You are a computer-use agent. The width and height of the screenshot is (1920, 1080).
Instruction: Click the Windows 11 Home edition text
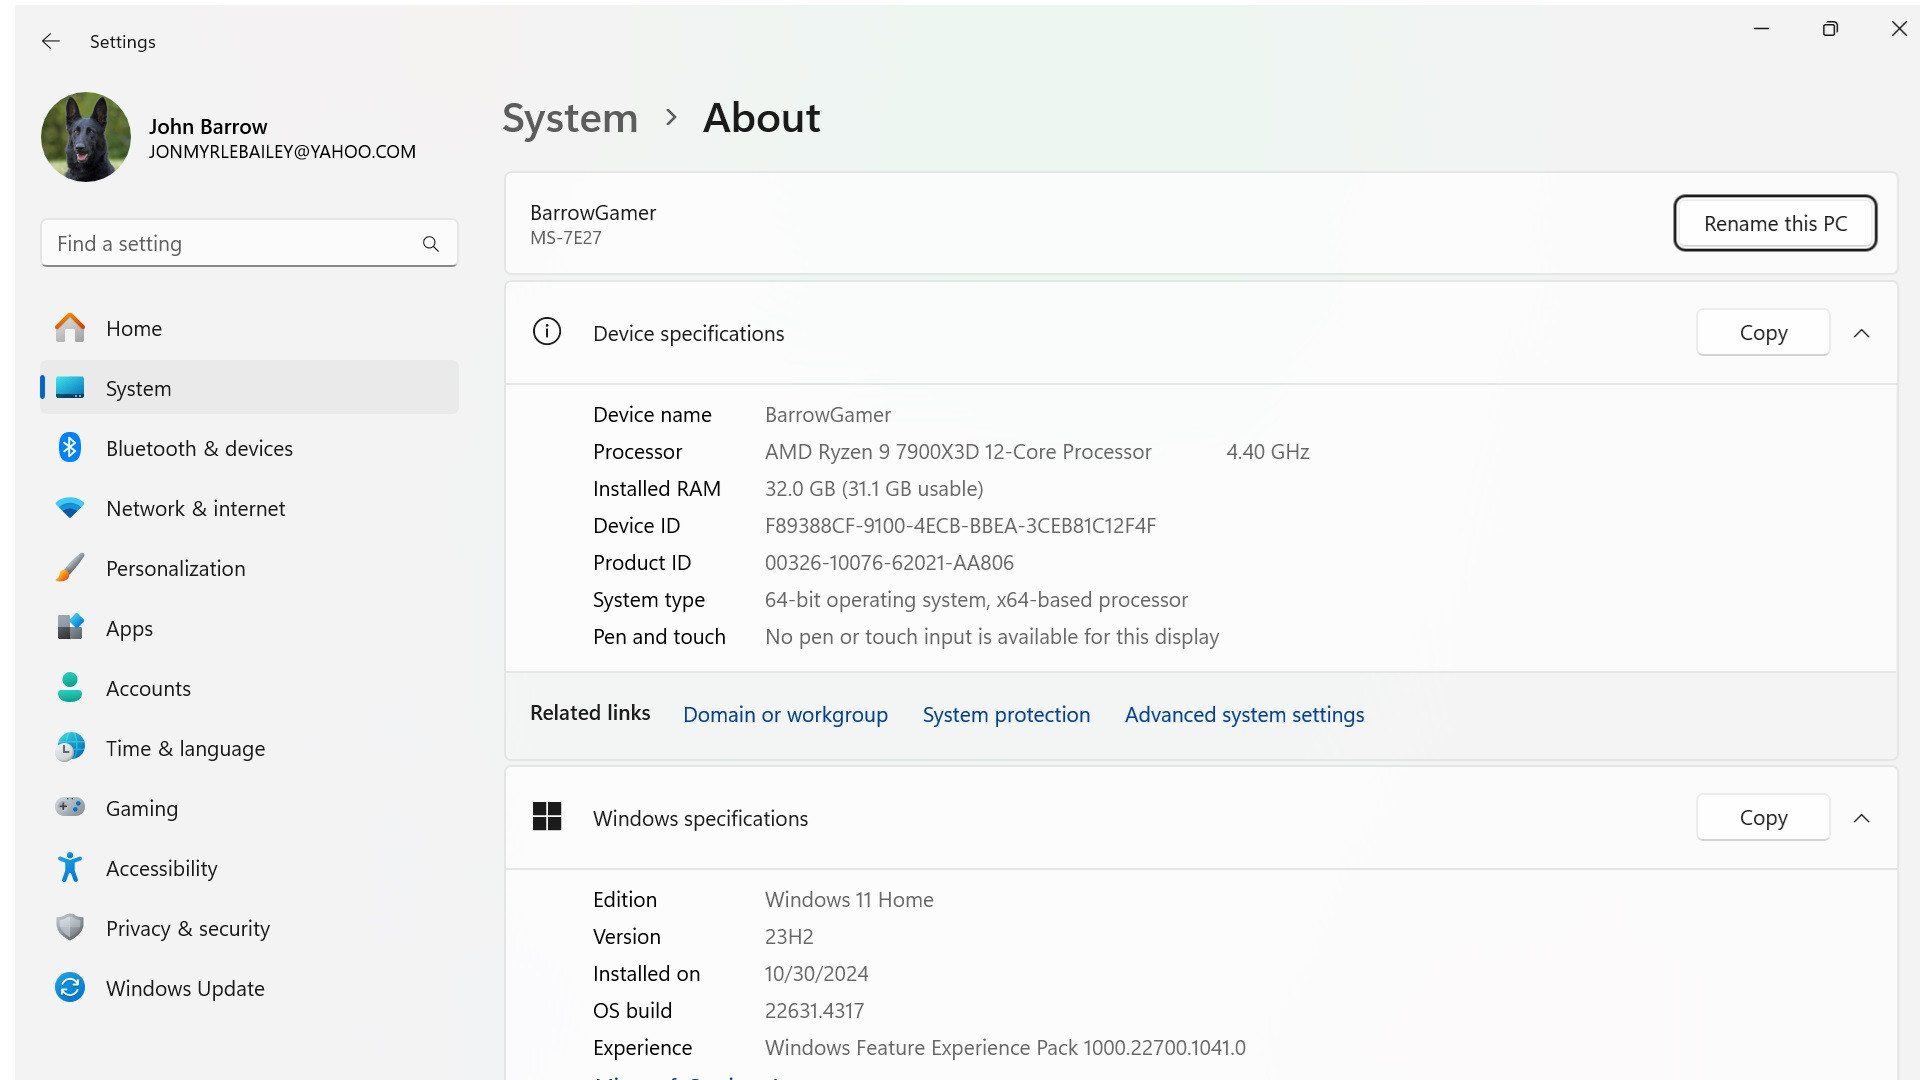849,900
